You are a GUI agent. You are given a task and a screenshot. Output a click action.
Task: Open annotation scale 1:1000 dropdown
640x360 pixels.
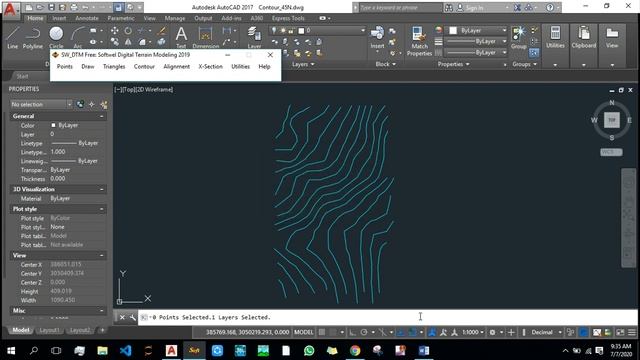[473, 332]
